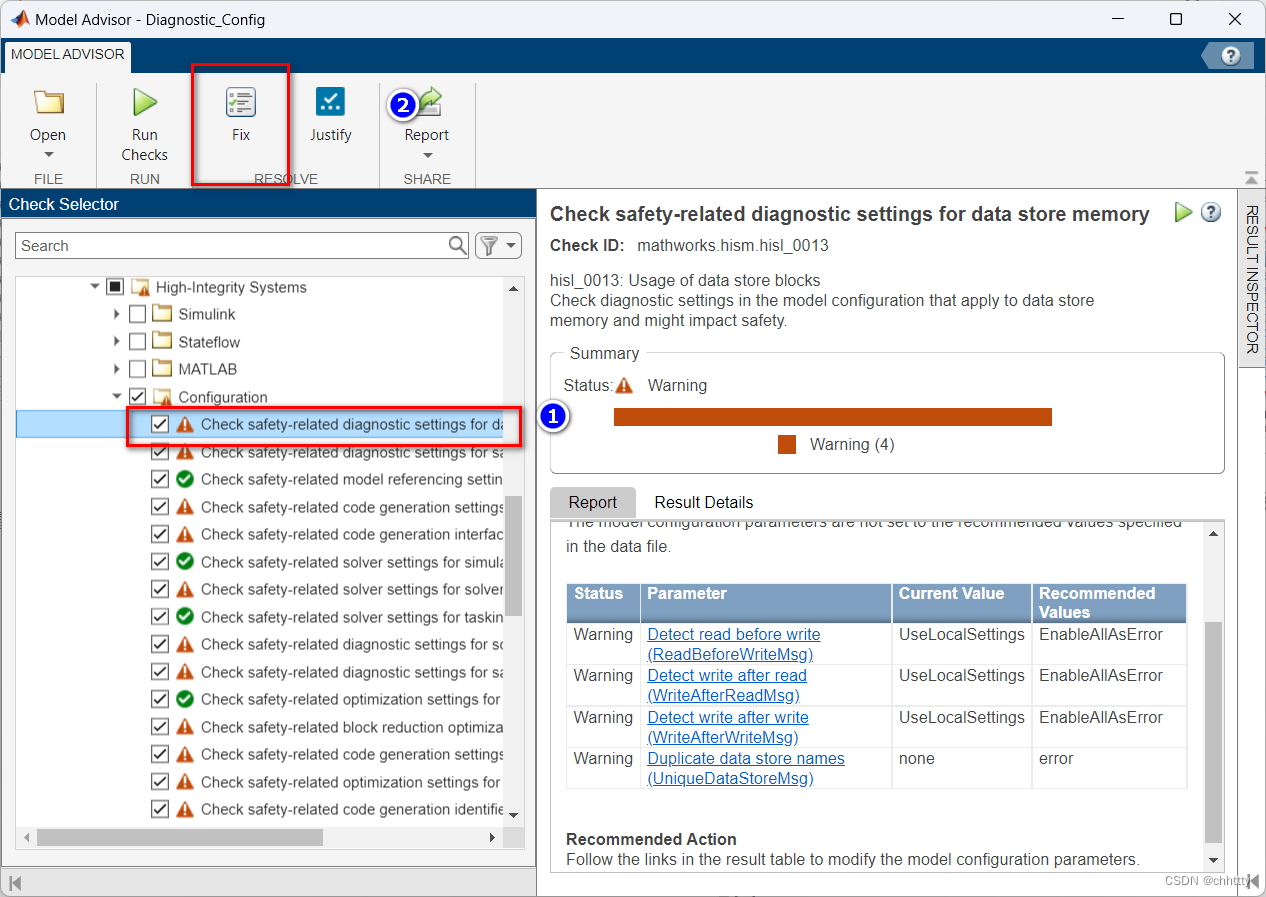Switch to the Report tab
This screenshot has width=1266, height=897.
pyautogui.click(x=593, y=502)
